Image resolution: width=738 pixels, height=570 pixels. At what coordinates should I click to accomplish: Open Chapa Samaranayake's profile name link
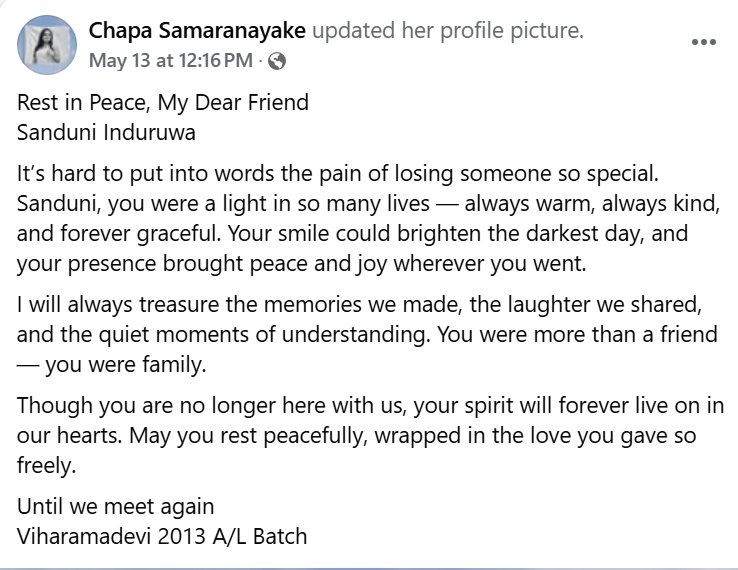[x=197, y=31]
